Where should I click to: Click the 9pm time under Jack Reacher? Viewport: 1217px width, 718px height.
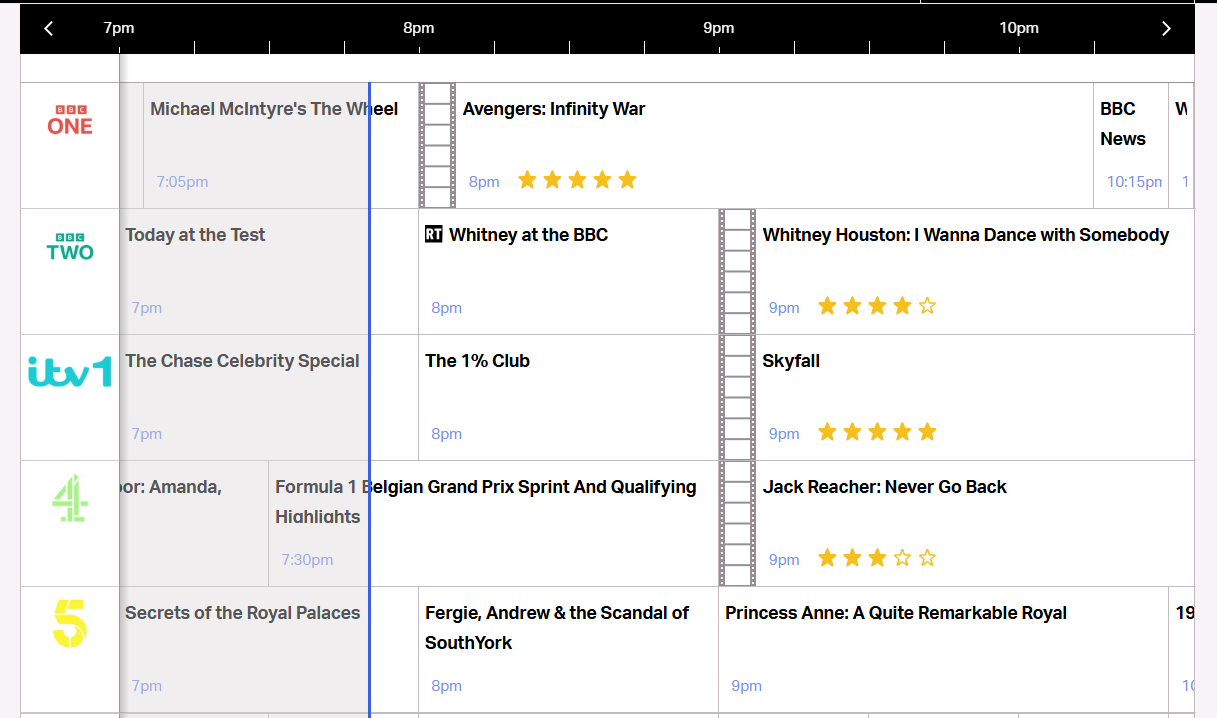[784, 560]
